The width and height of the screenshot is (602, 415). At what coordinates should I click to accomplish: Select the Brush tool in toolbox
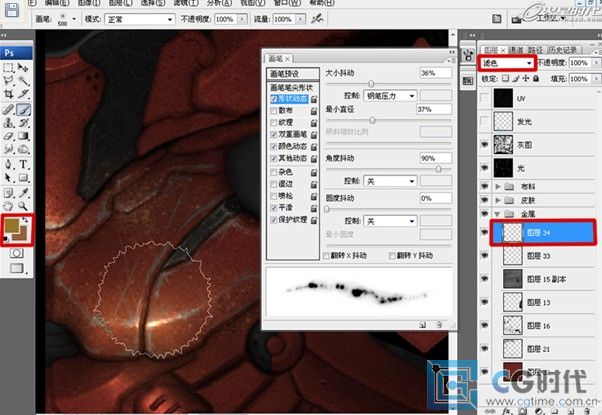tap(23, 110)
